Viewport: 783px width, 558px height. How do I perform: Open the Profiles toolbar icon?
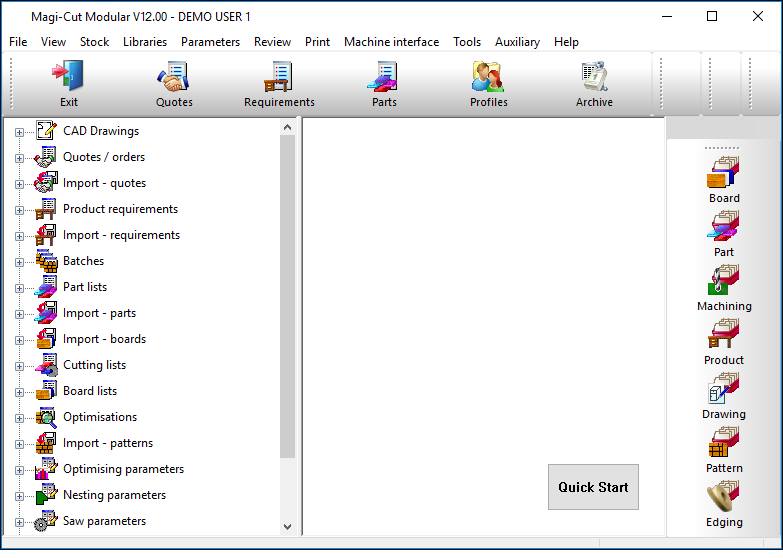coord(488,75)
